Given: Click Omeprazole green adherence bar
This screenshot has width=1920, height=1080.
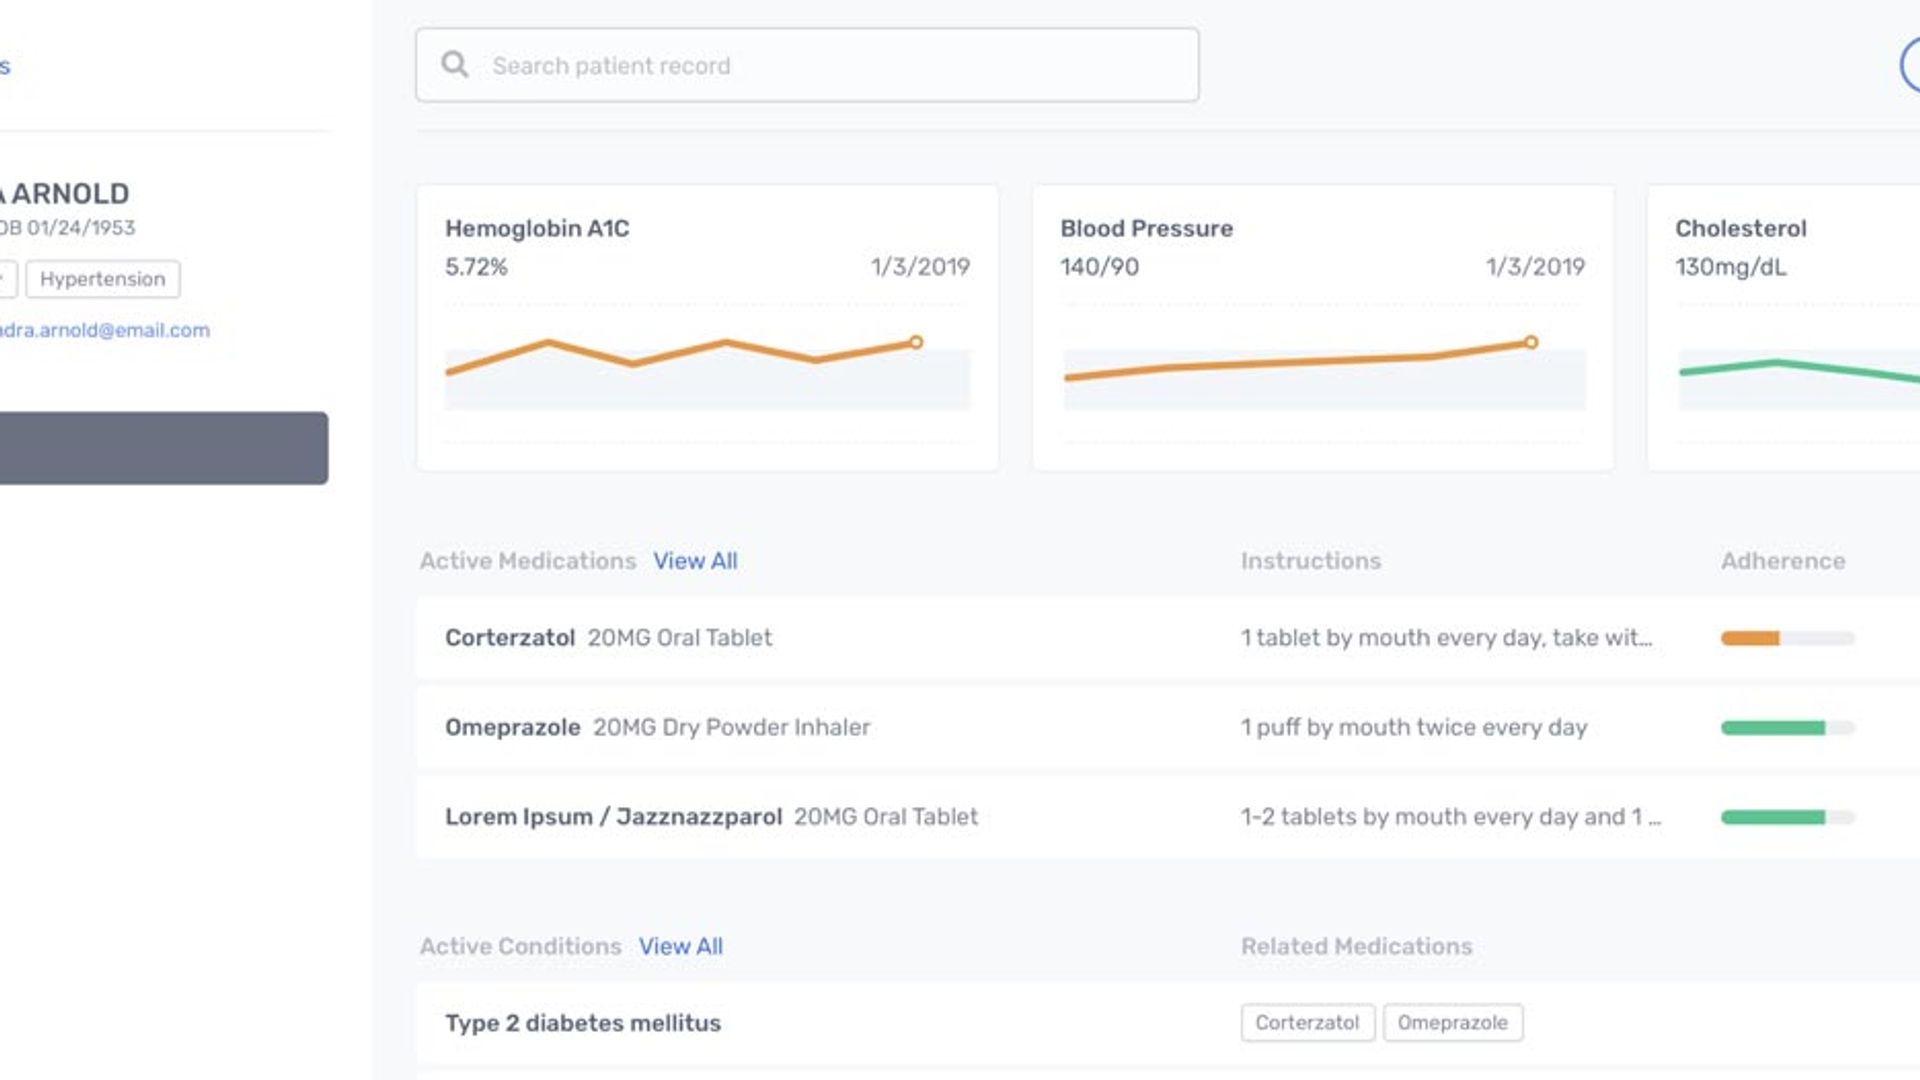Looking at the screenshot, I should click(1773, 728).
